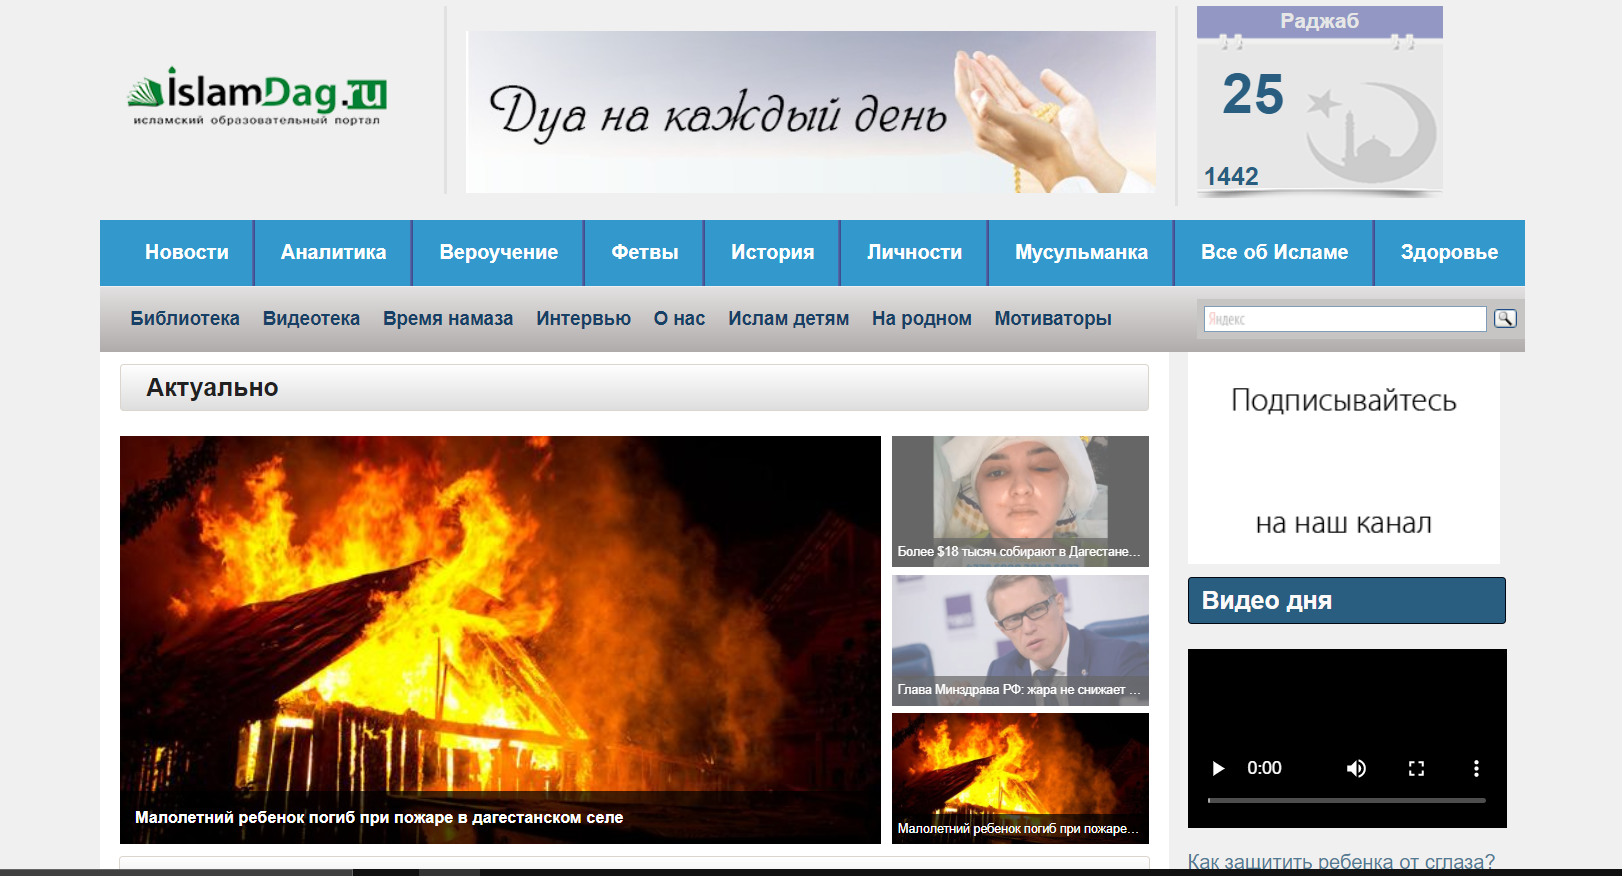Click the Yandex search input field
This screenshot has width=1622, height=876.
click(x=1344, y=319)
